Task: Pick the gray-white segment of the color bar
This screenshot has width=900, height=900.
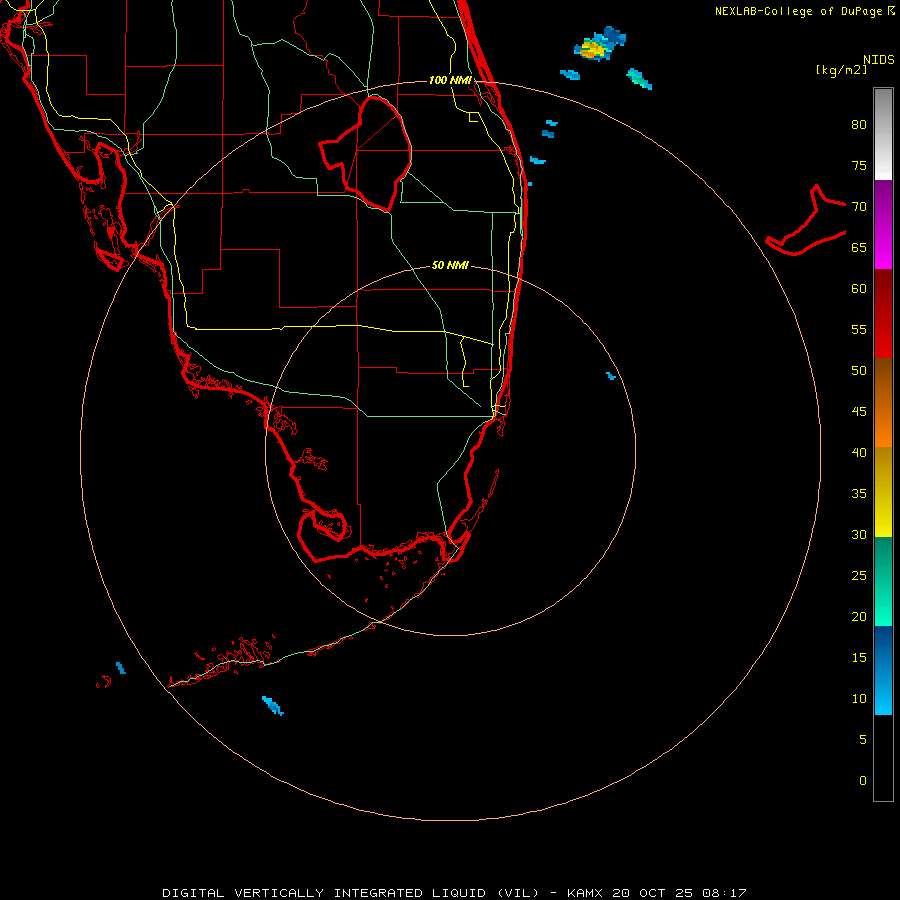Action: [883, 134]
